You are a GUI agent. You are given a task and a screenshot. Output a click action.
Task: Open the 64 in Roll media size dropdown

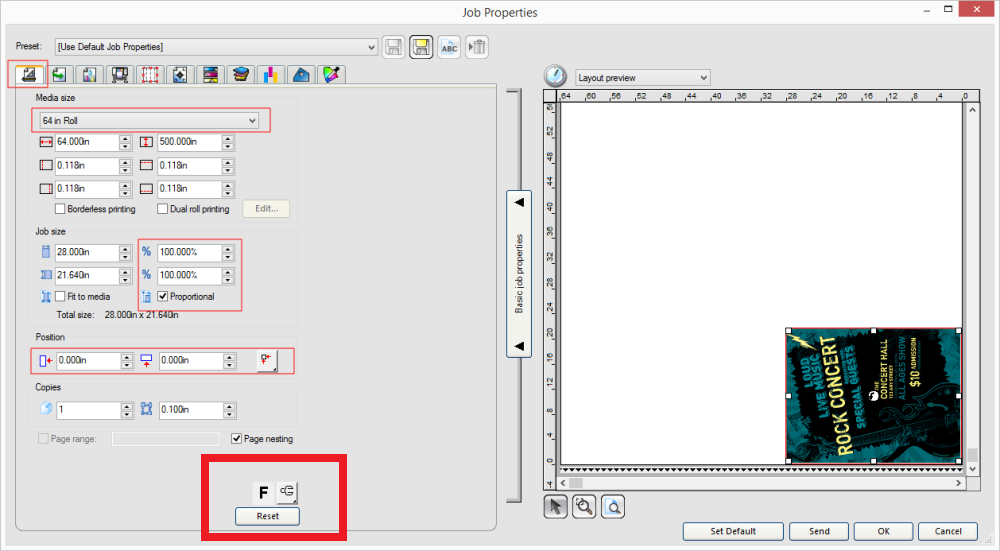tap(149, 121)
